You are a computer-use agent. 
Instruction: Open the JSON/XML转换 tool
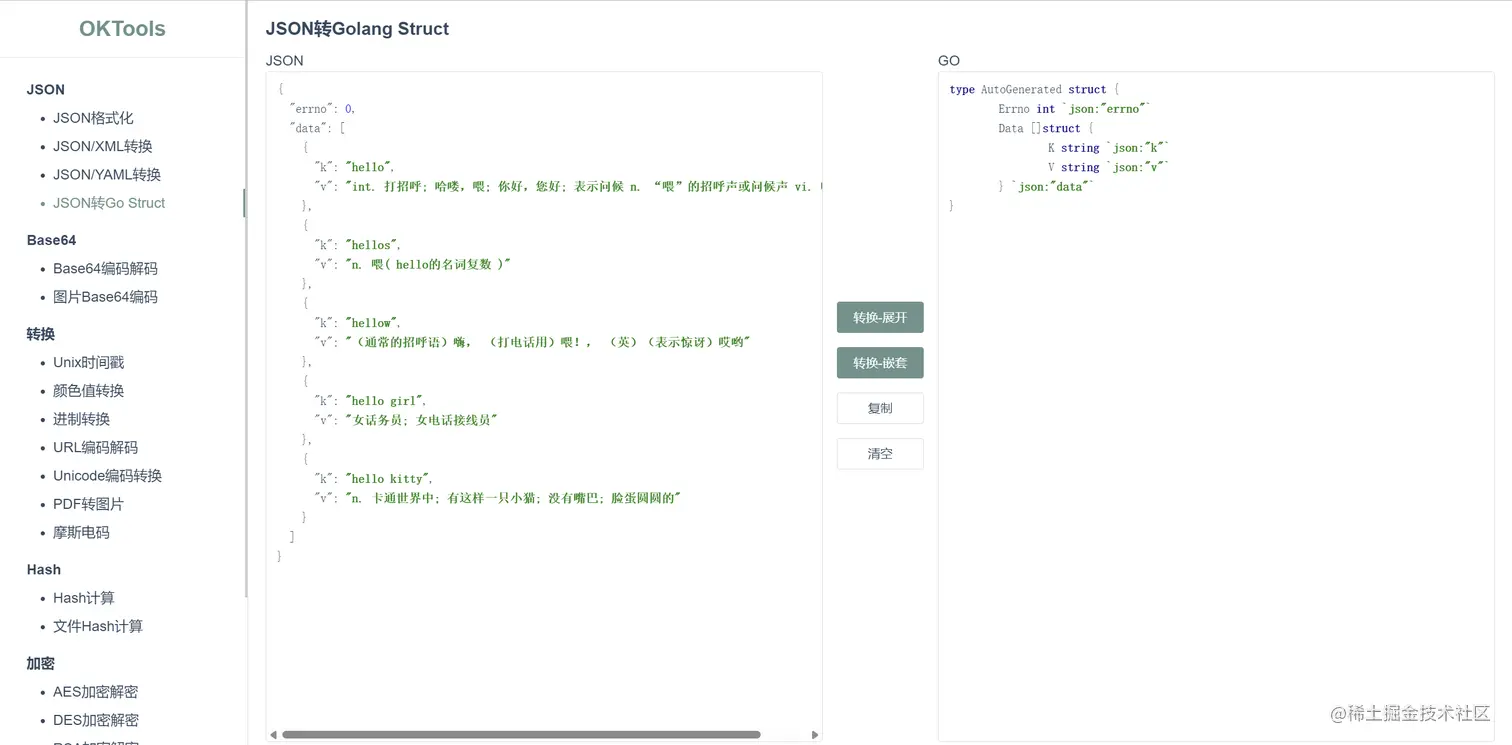pos(103,146)
